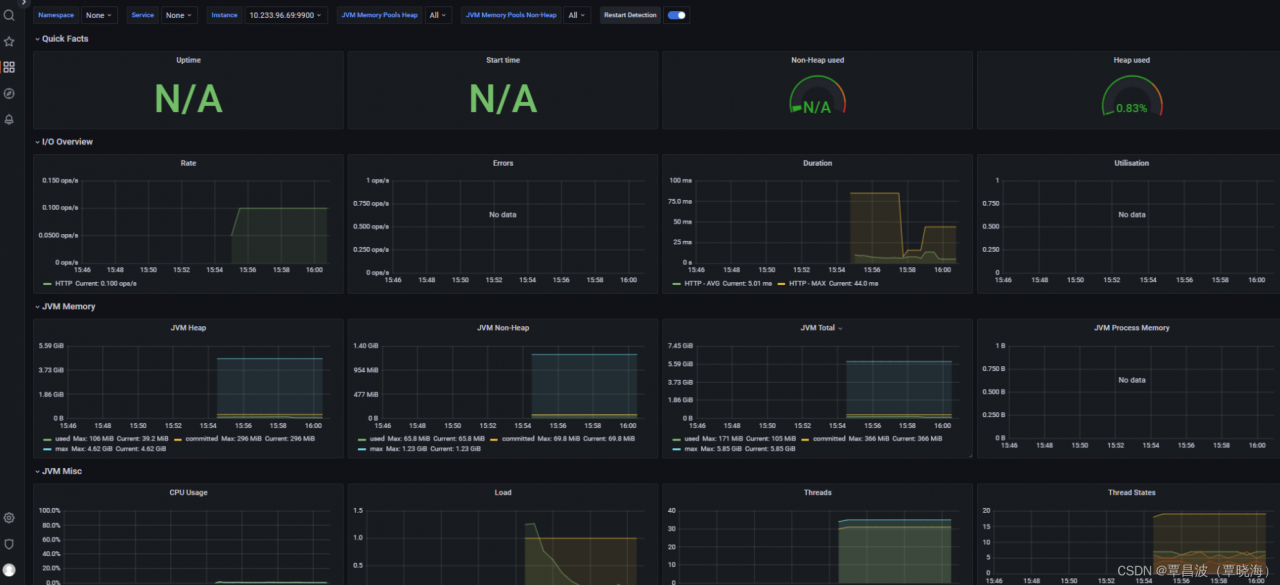Open the Non-Heap used panel title
Viewport: 1280px width, 585px height.
click(x=817, y=60)
